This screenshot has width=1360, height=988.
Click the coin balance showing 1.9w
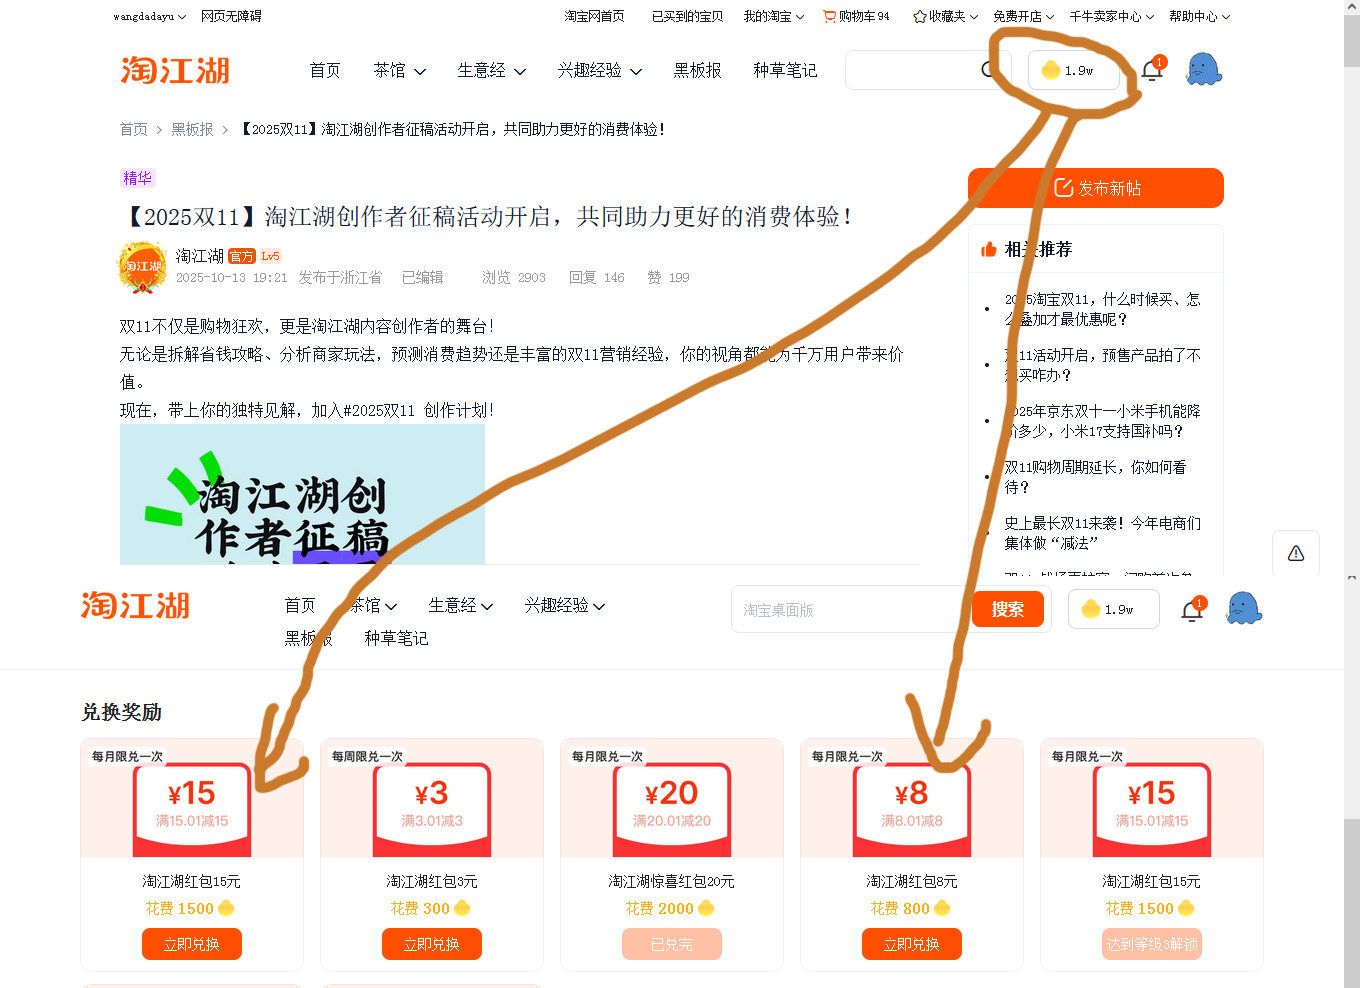[x=1072, y=70]
